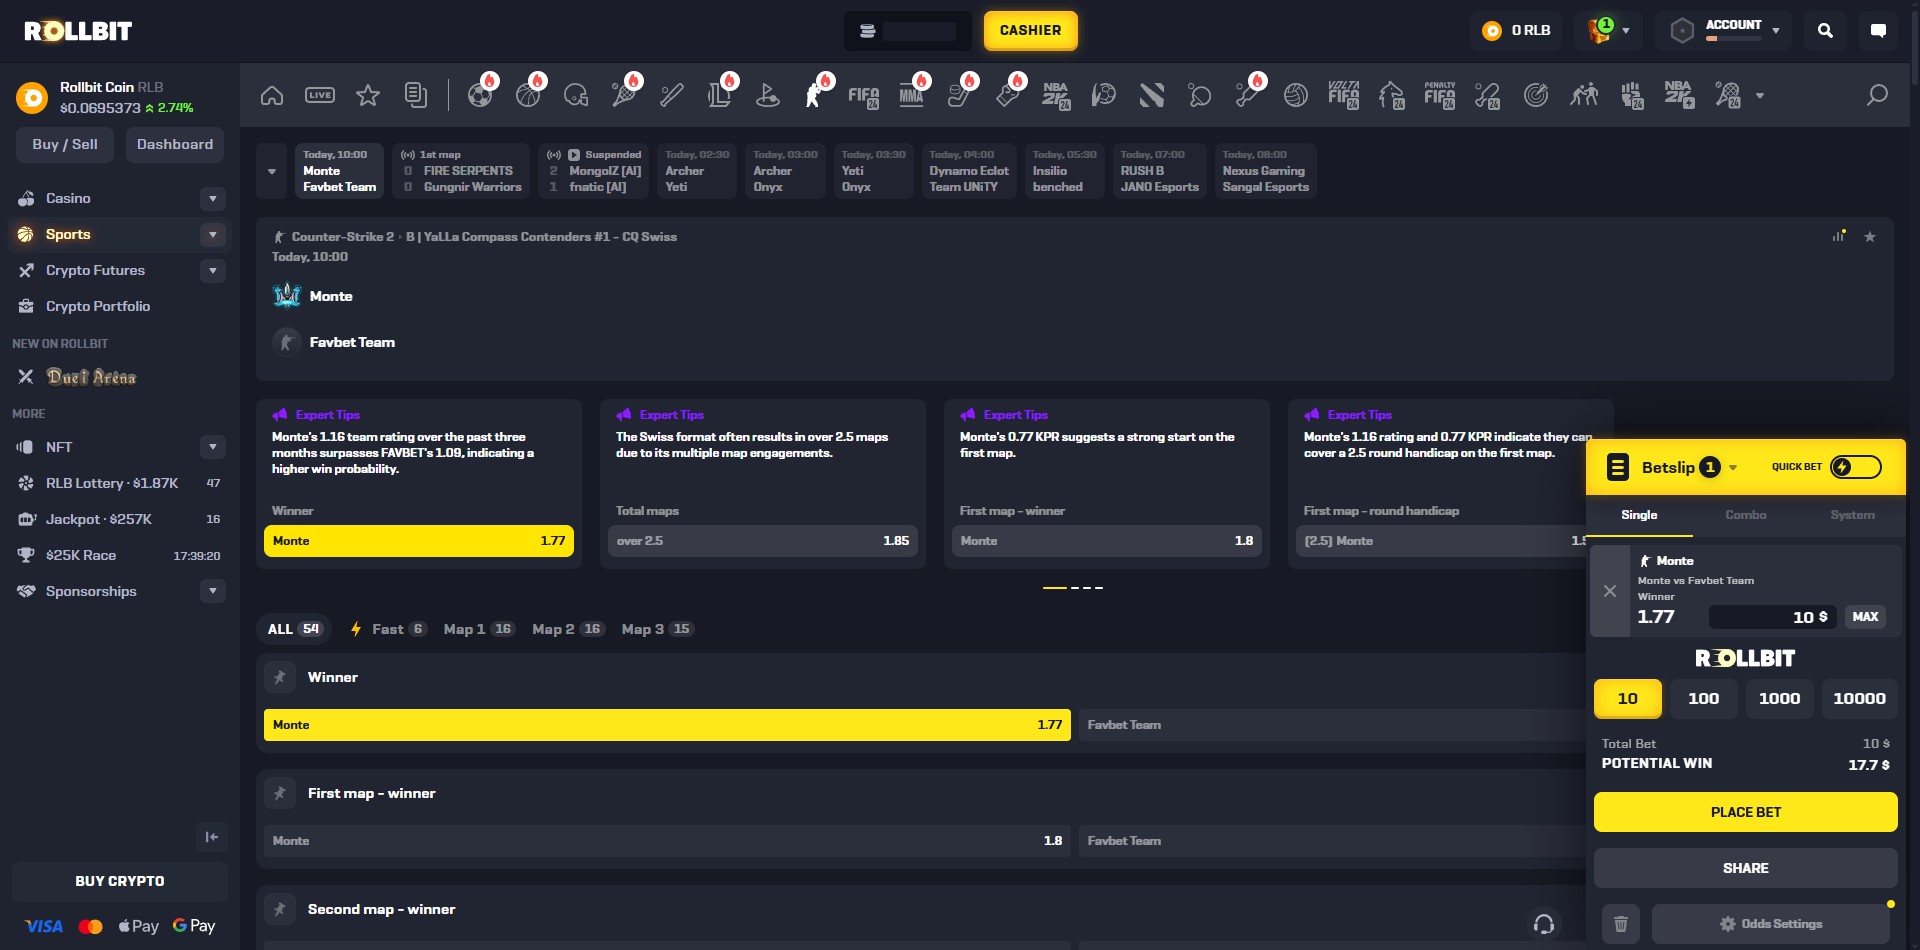Open the rewards chest dropdown
1920x950 pixels.
(1609, 31)
